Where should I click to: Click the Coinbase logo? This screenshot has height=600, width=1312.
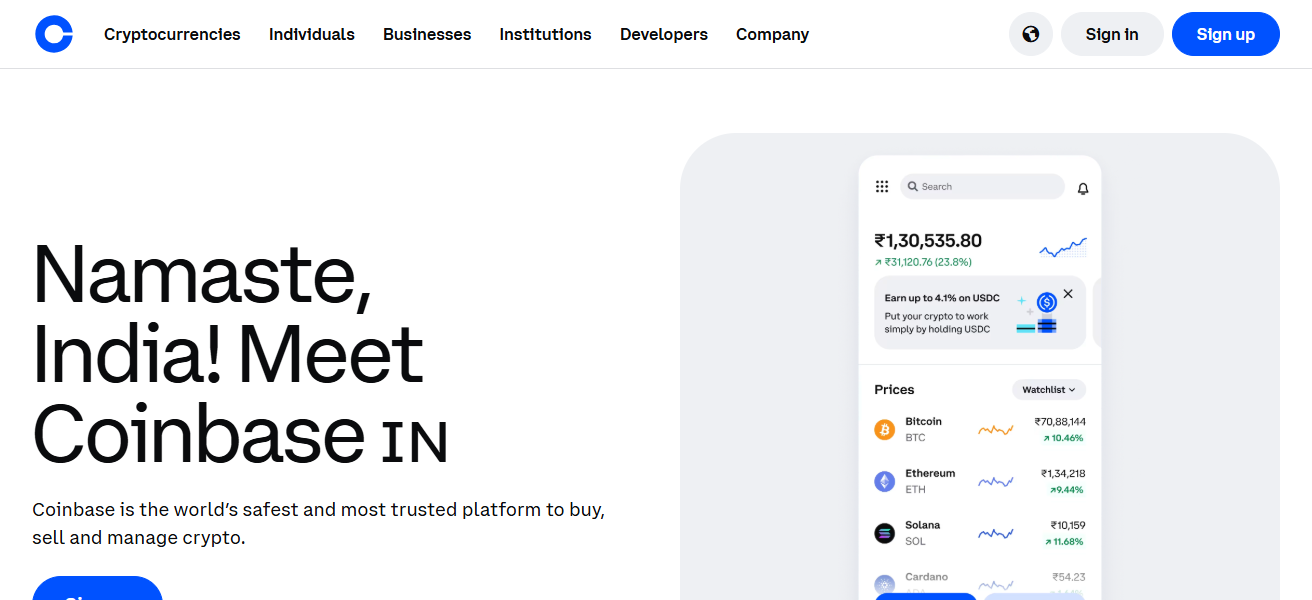click(x=54, y=33)
